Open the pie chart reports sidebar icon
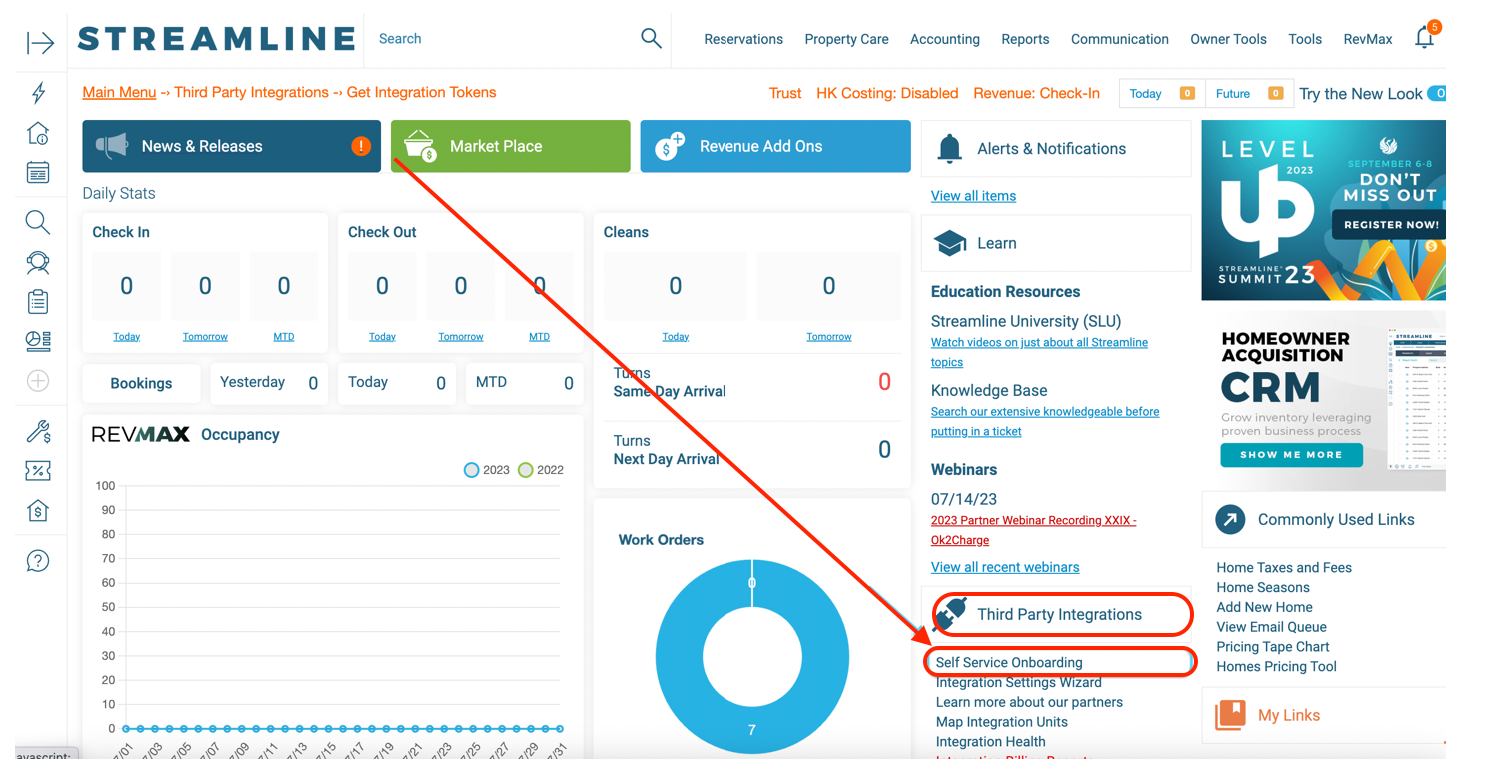 coord(38,341)
